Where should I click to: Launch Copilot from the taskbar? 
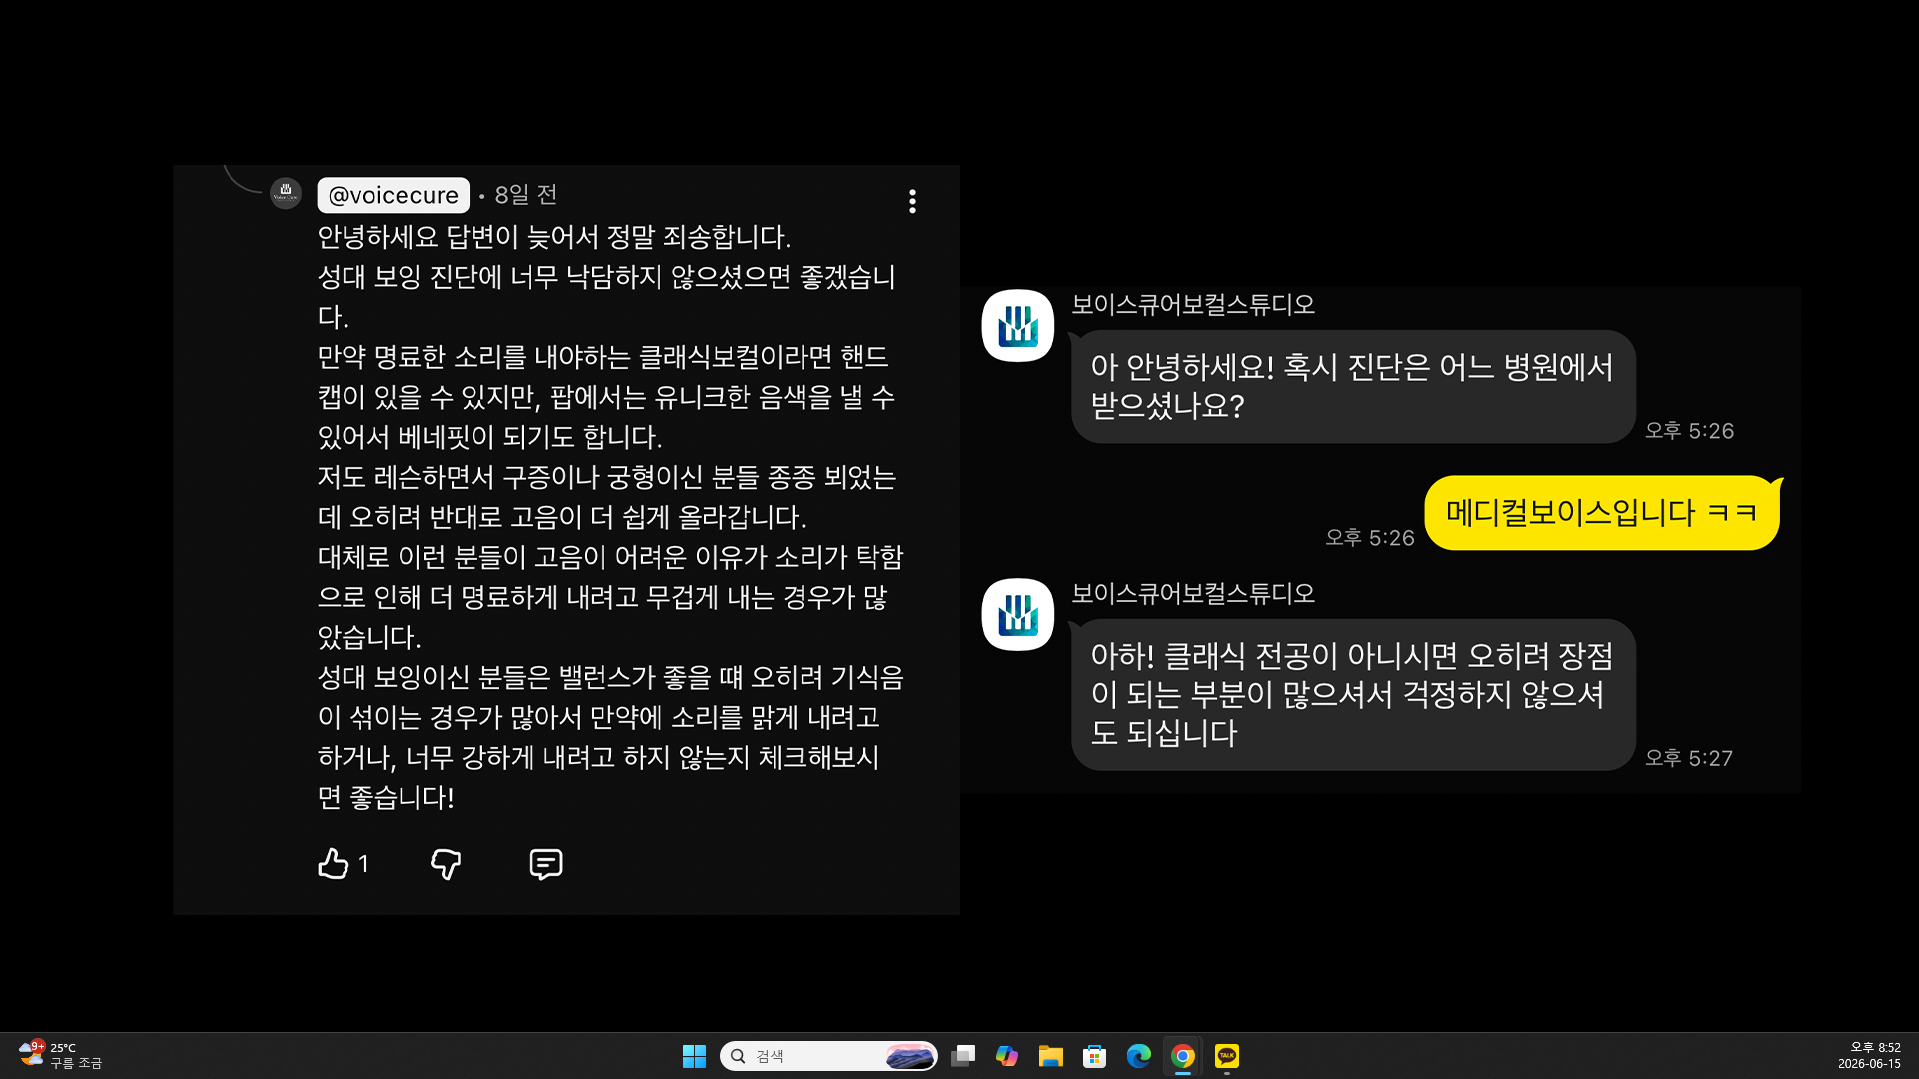coord(1007,1056)
